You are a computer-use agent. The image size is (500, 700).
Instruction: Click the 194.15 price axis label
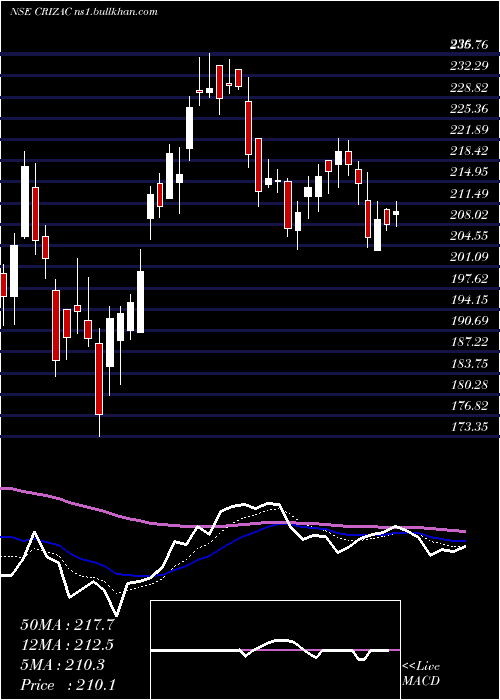pyautogui.click(x=469, y=300)
